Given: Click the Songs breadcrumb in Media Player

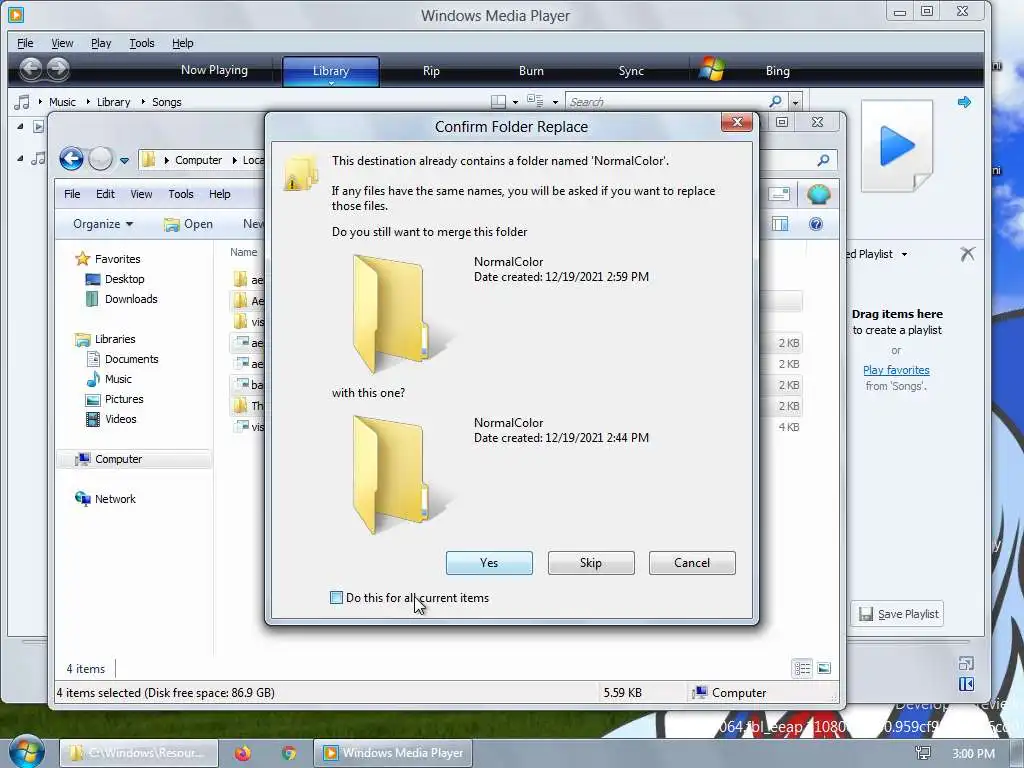Looking at the screenshot, I should [167, 102].
